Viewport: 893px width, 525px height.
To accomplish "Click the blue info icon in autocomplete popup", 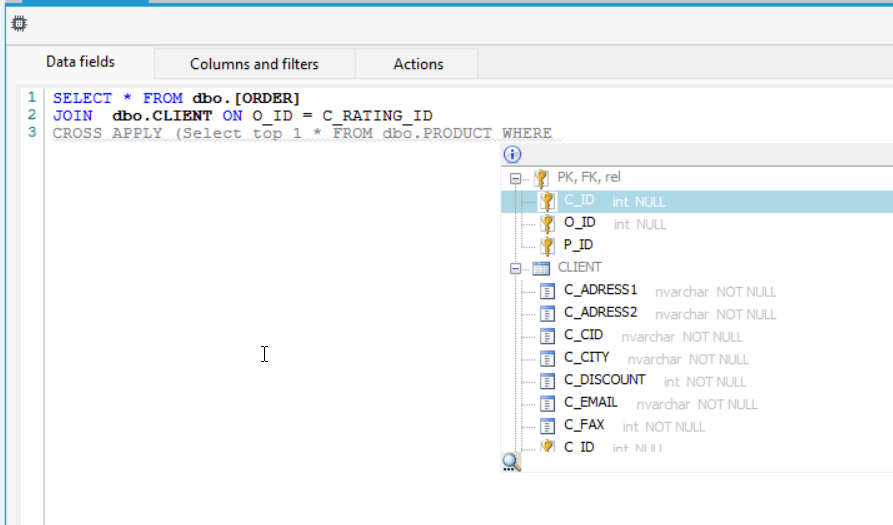I will pos(512,154).
